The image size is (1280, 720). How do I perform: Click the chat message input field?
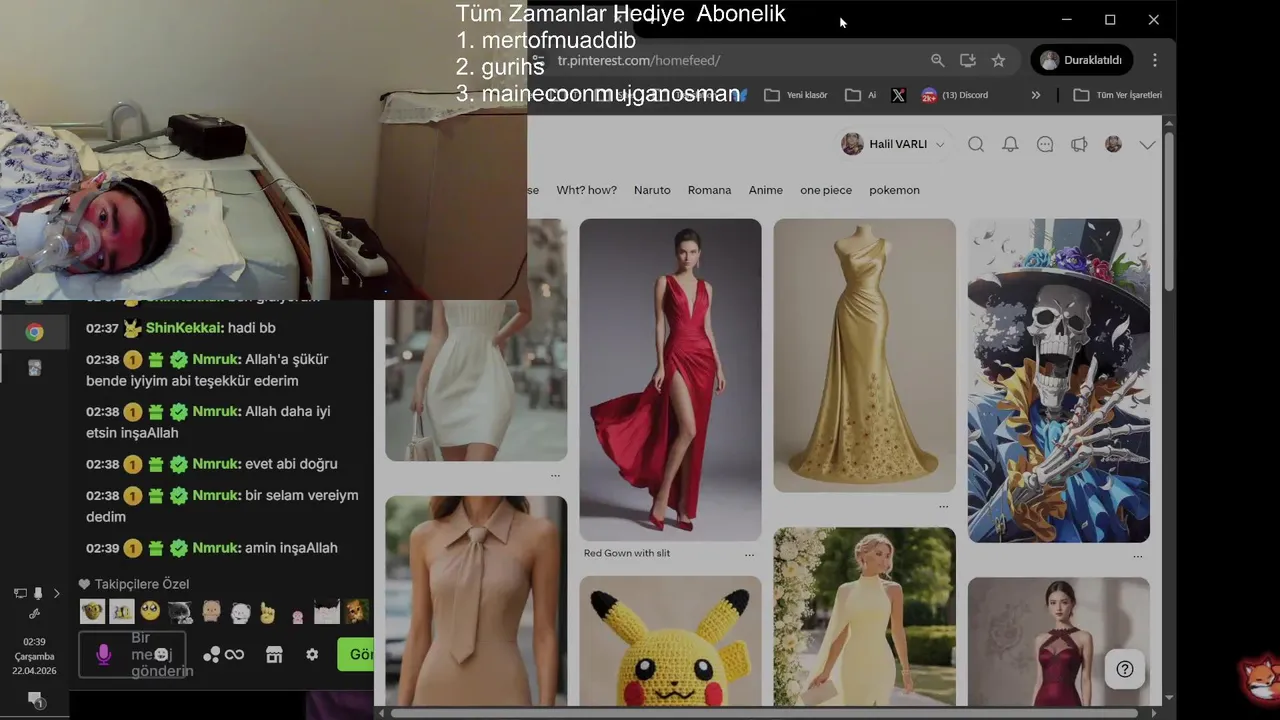132,655
